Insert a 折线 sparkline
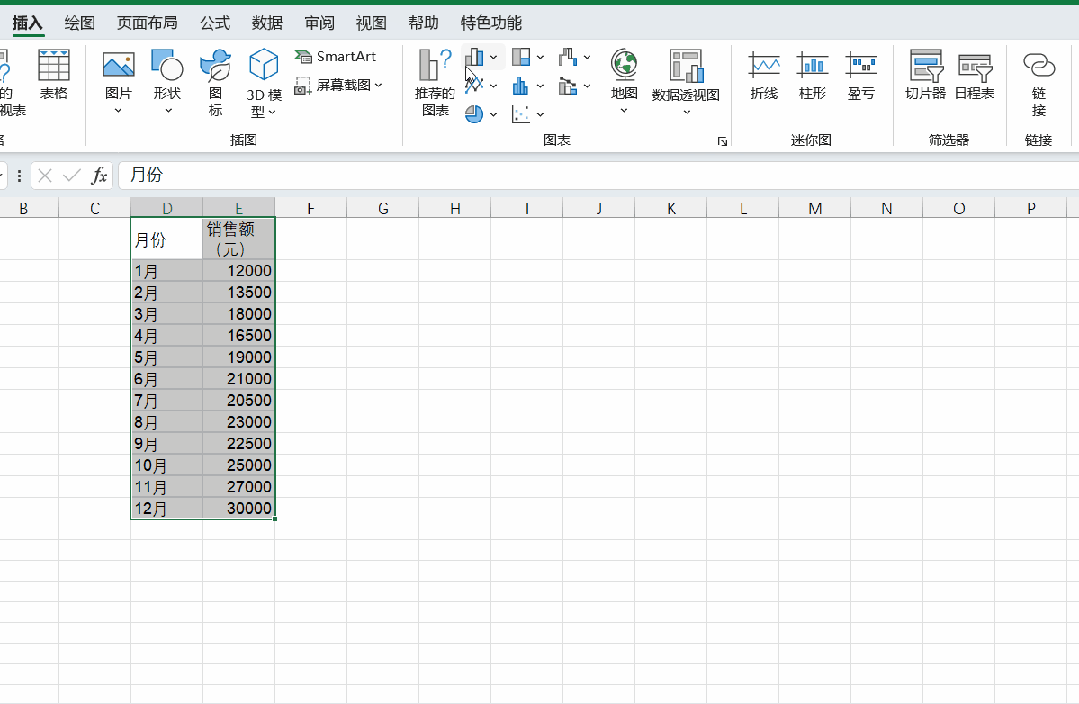 [x=764, y=76]
